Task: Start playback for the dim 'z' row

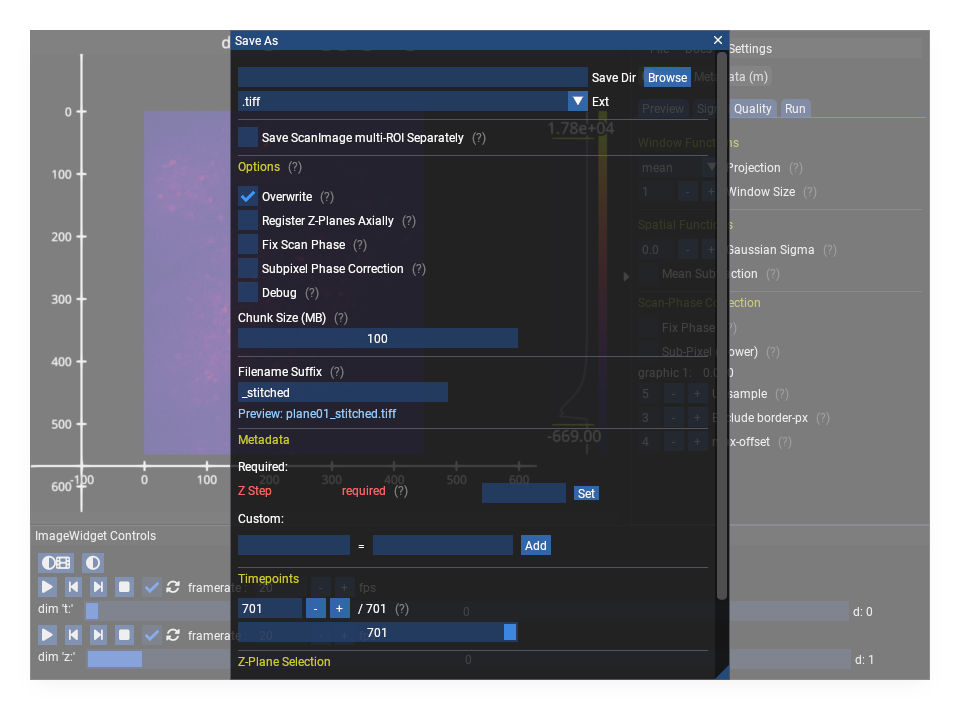Action: [47, 635]
